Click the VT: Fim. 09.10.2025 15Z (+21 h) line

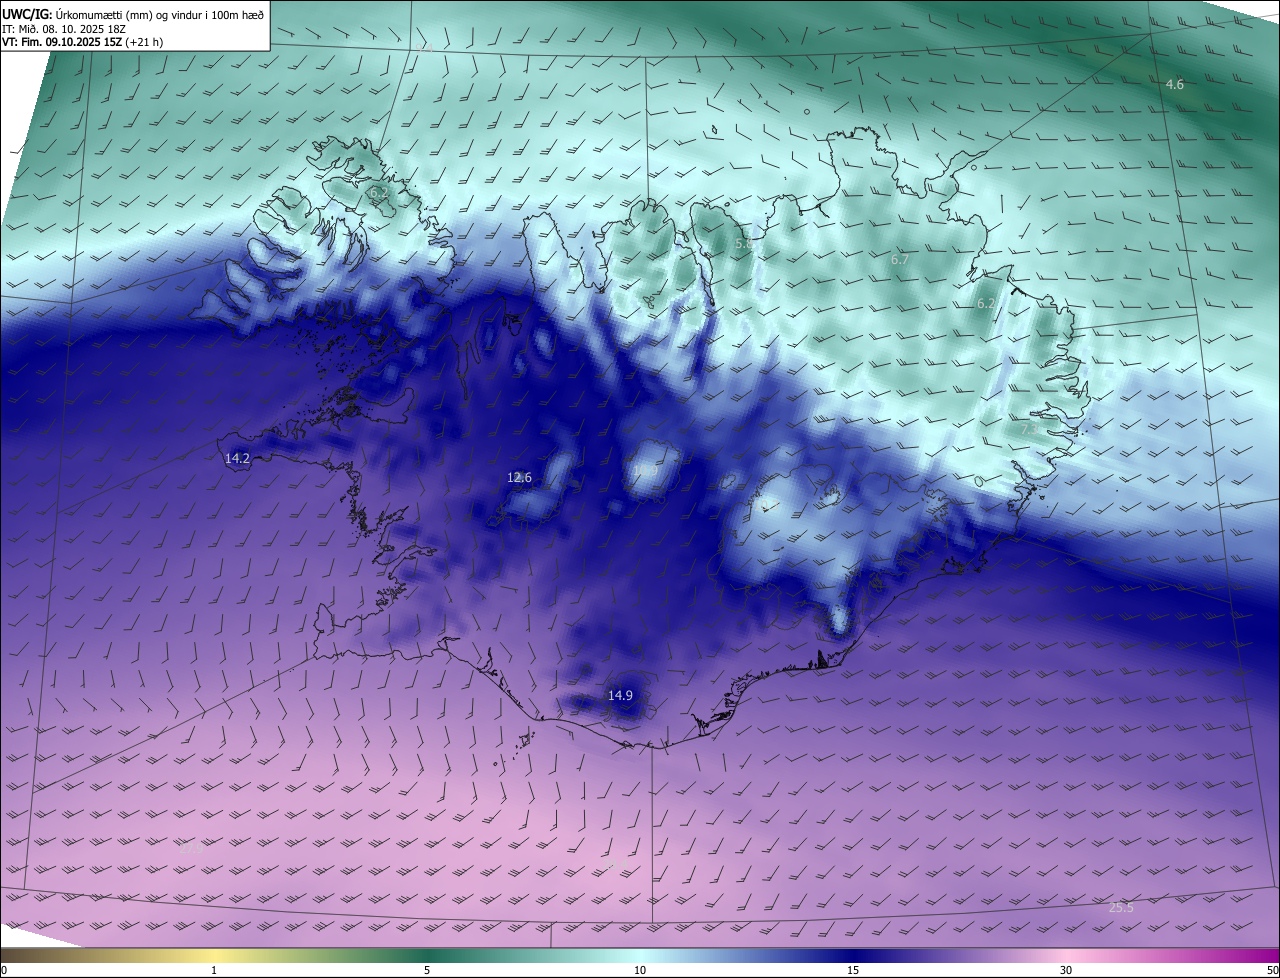pyautogui.click(x=82, y=42)
